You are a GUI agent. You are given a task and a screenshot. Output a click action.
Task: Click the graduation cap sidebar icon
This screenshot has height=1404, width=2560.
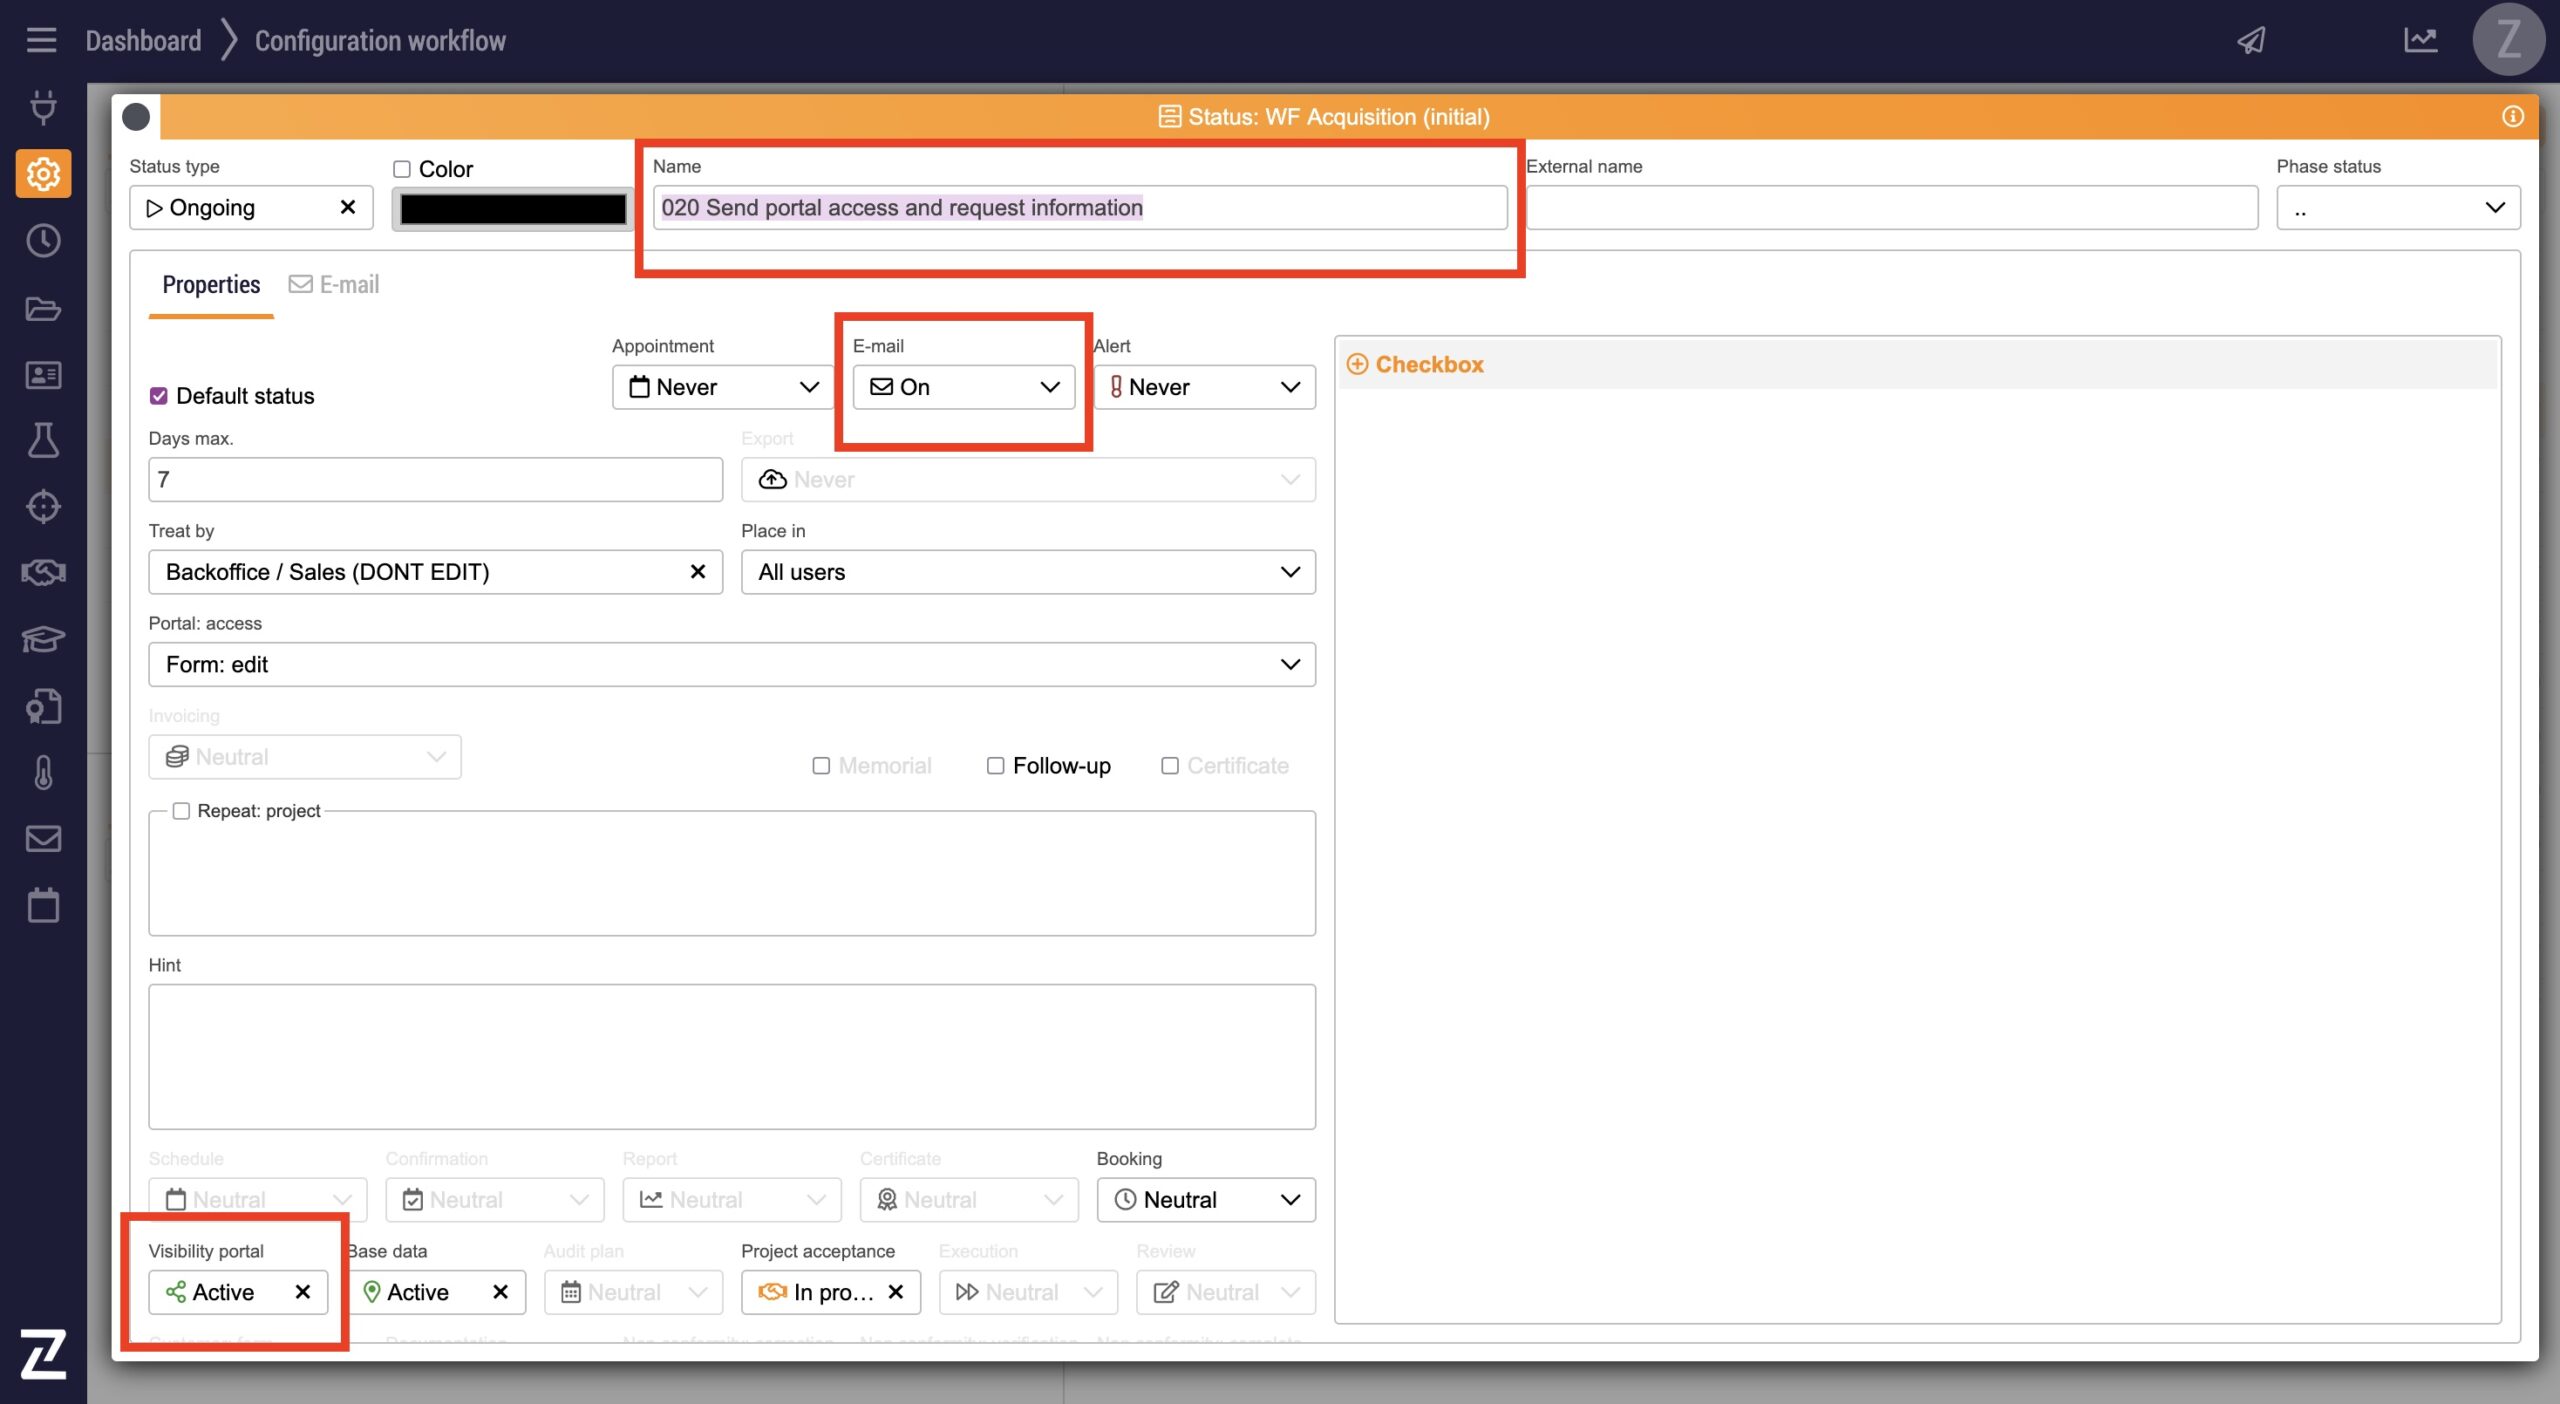(x=43, y=639)
